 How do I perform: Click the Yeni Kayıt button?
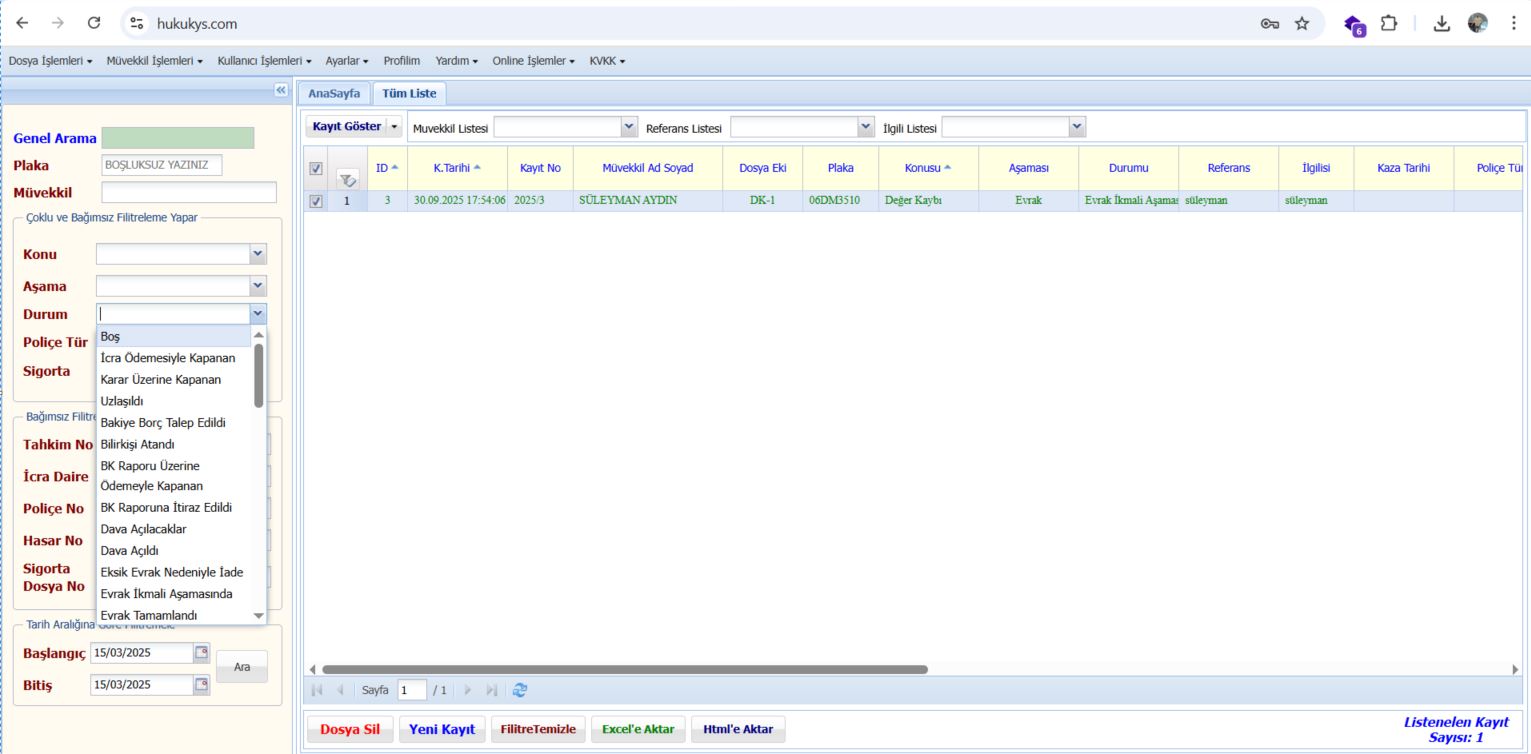(442, 729)
